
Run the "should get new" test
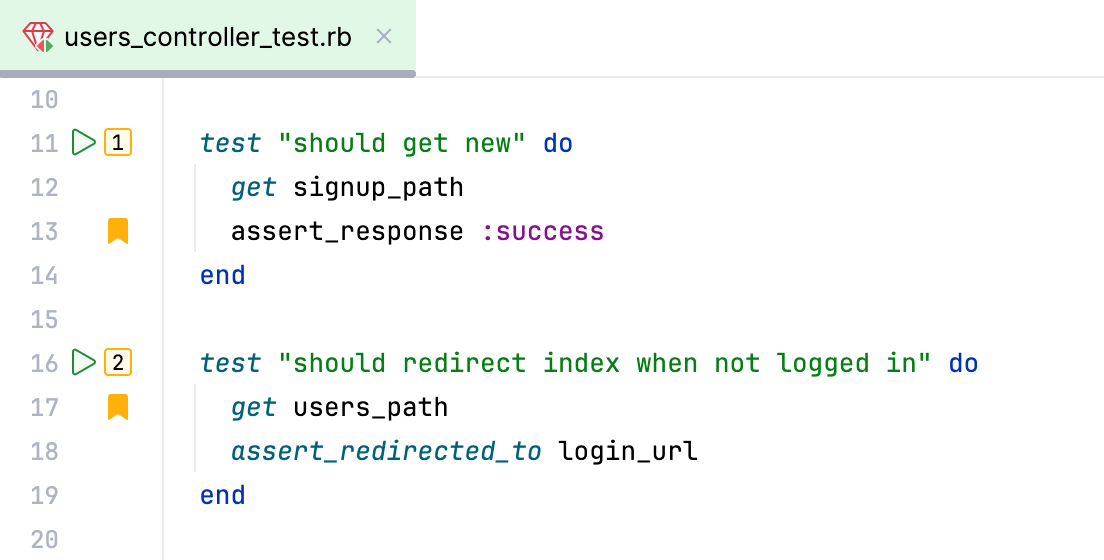[x=84, y=143]
